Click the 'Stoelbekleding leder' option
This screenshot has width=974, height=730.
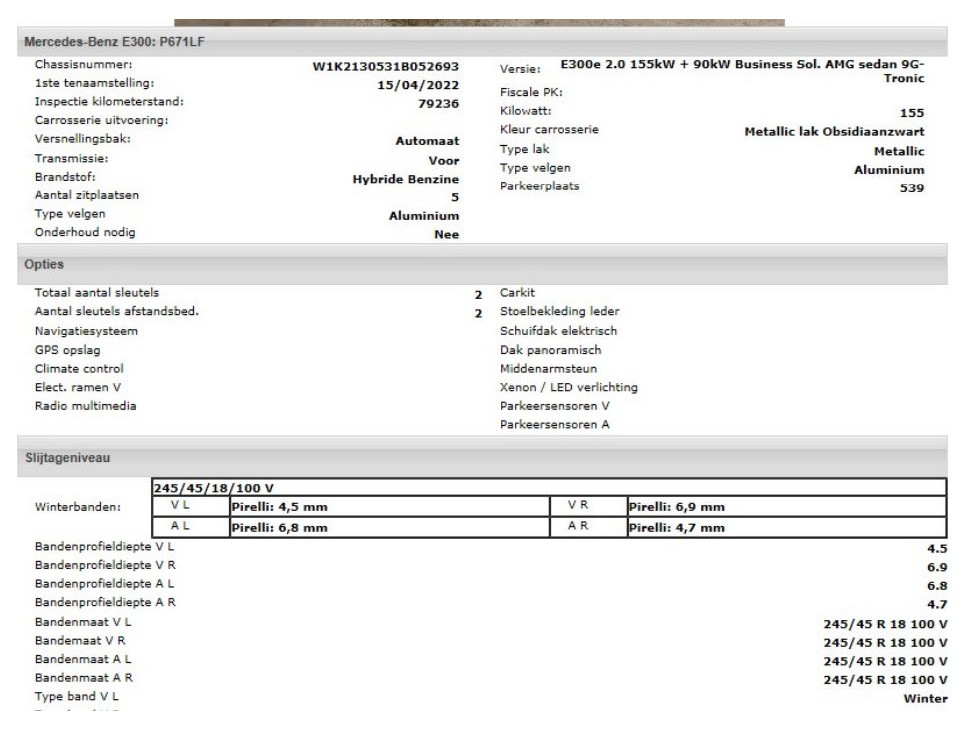pos(560,311)
